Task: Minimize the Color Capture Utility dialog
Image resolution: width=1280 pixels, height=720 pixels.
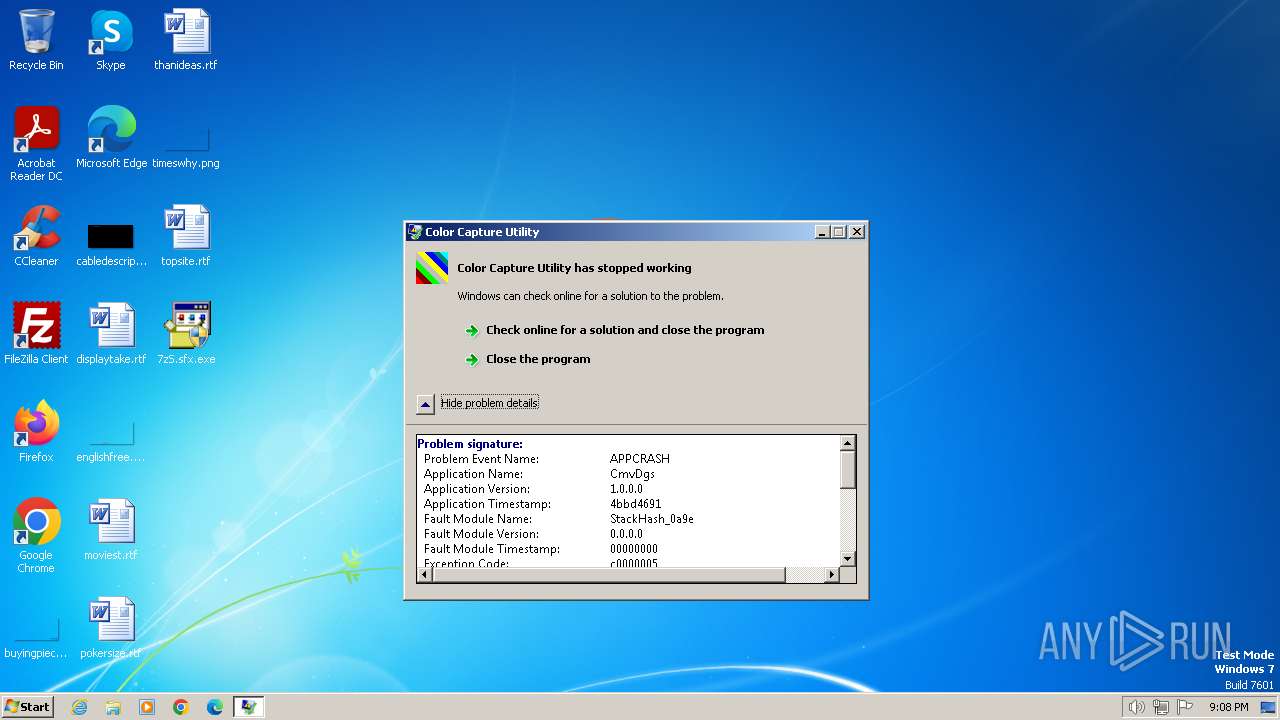Action: pyautogui.click(x=822, y=232)
